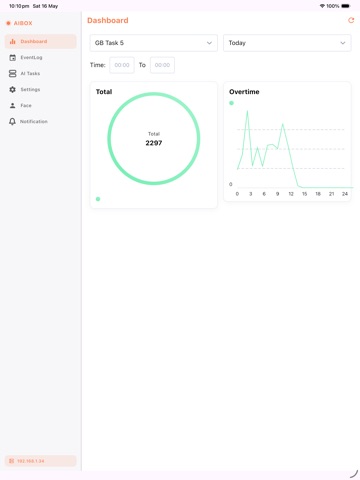Click the network icon beside IP address

tap(11, 461)
